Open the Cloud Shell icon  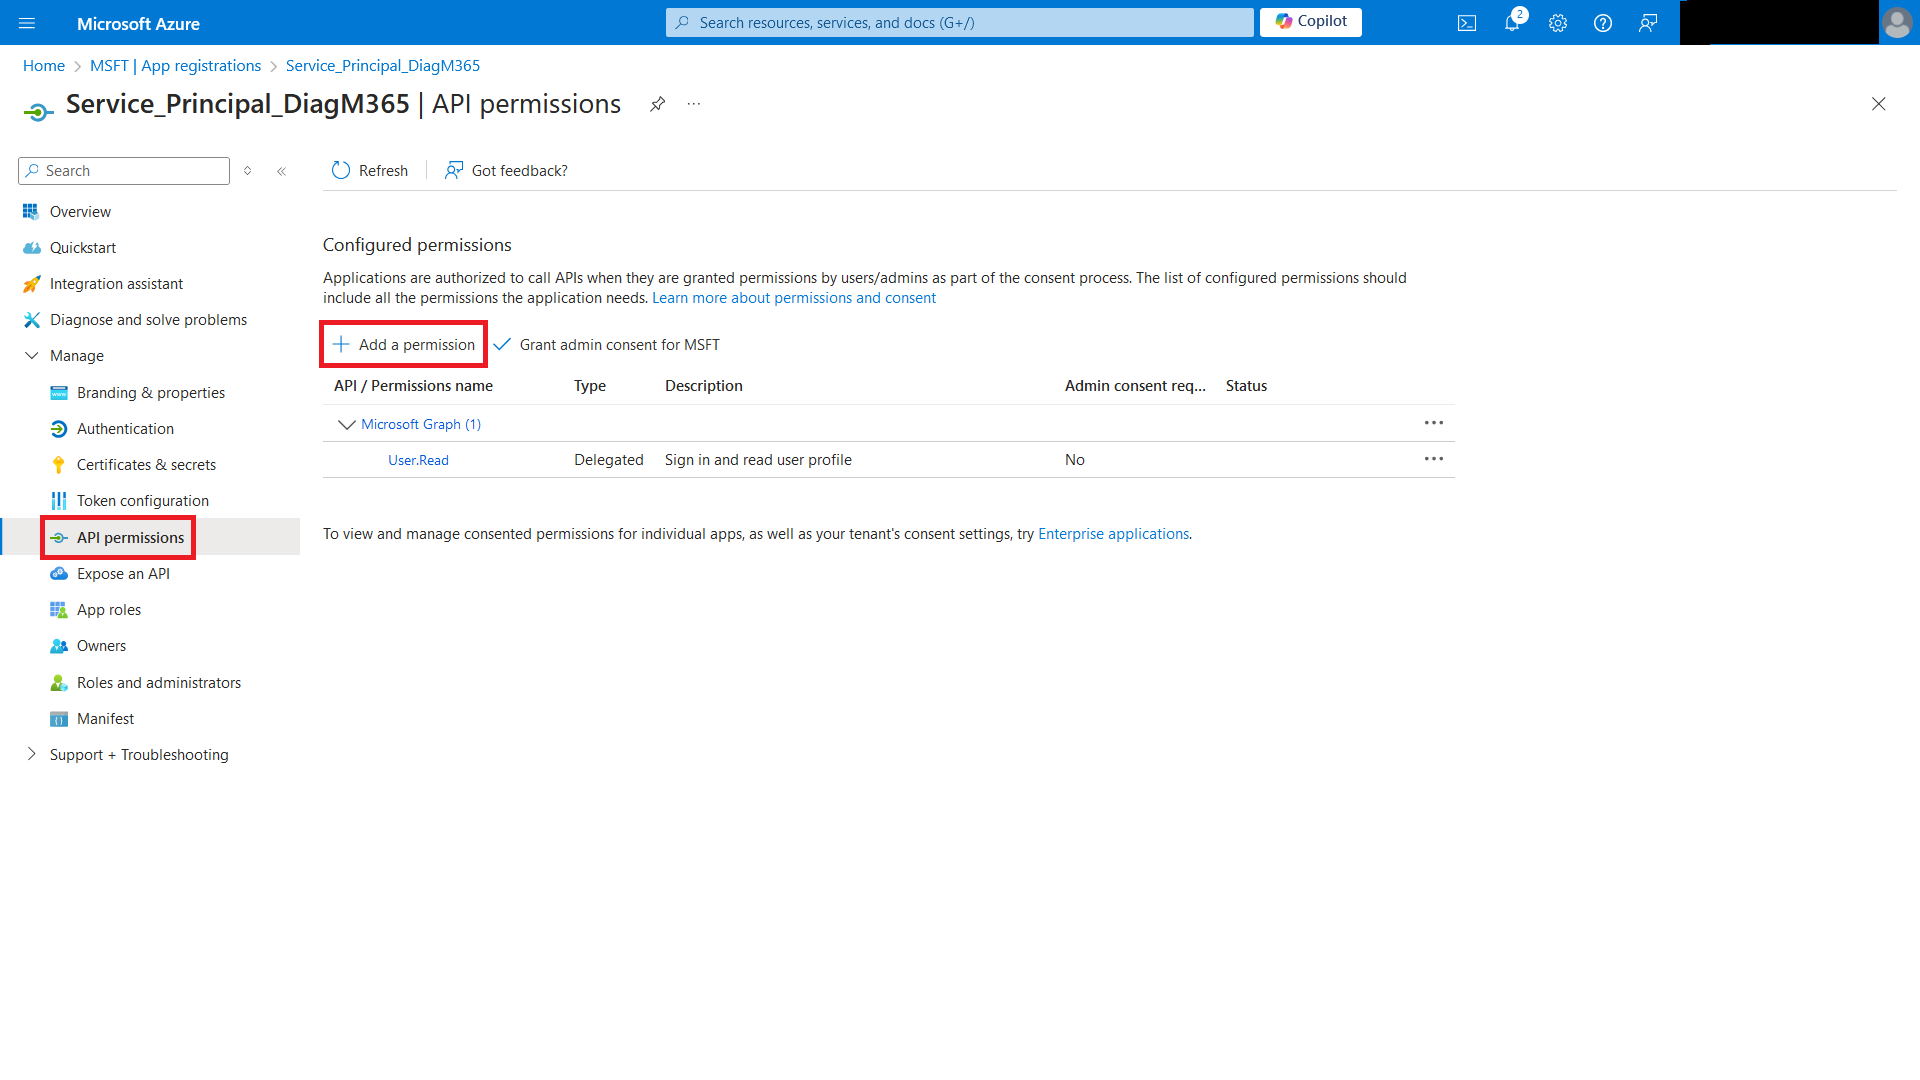point(1467,23)
